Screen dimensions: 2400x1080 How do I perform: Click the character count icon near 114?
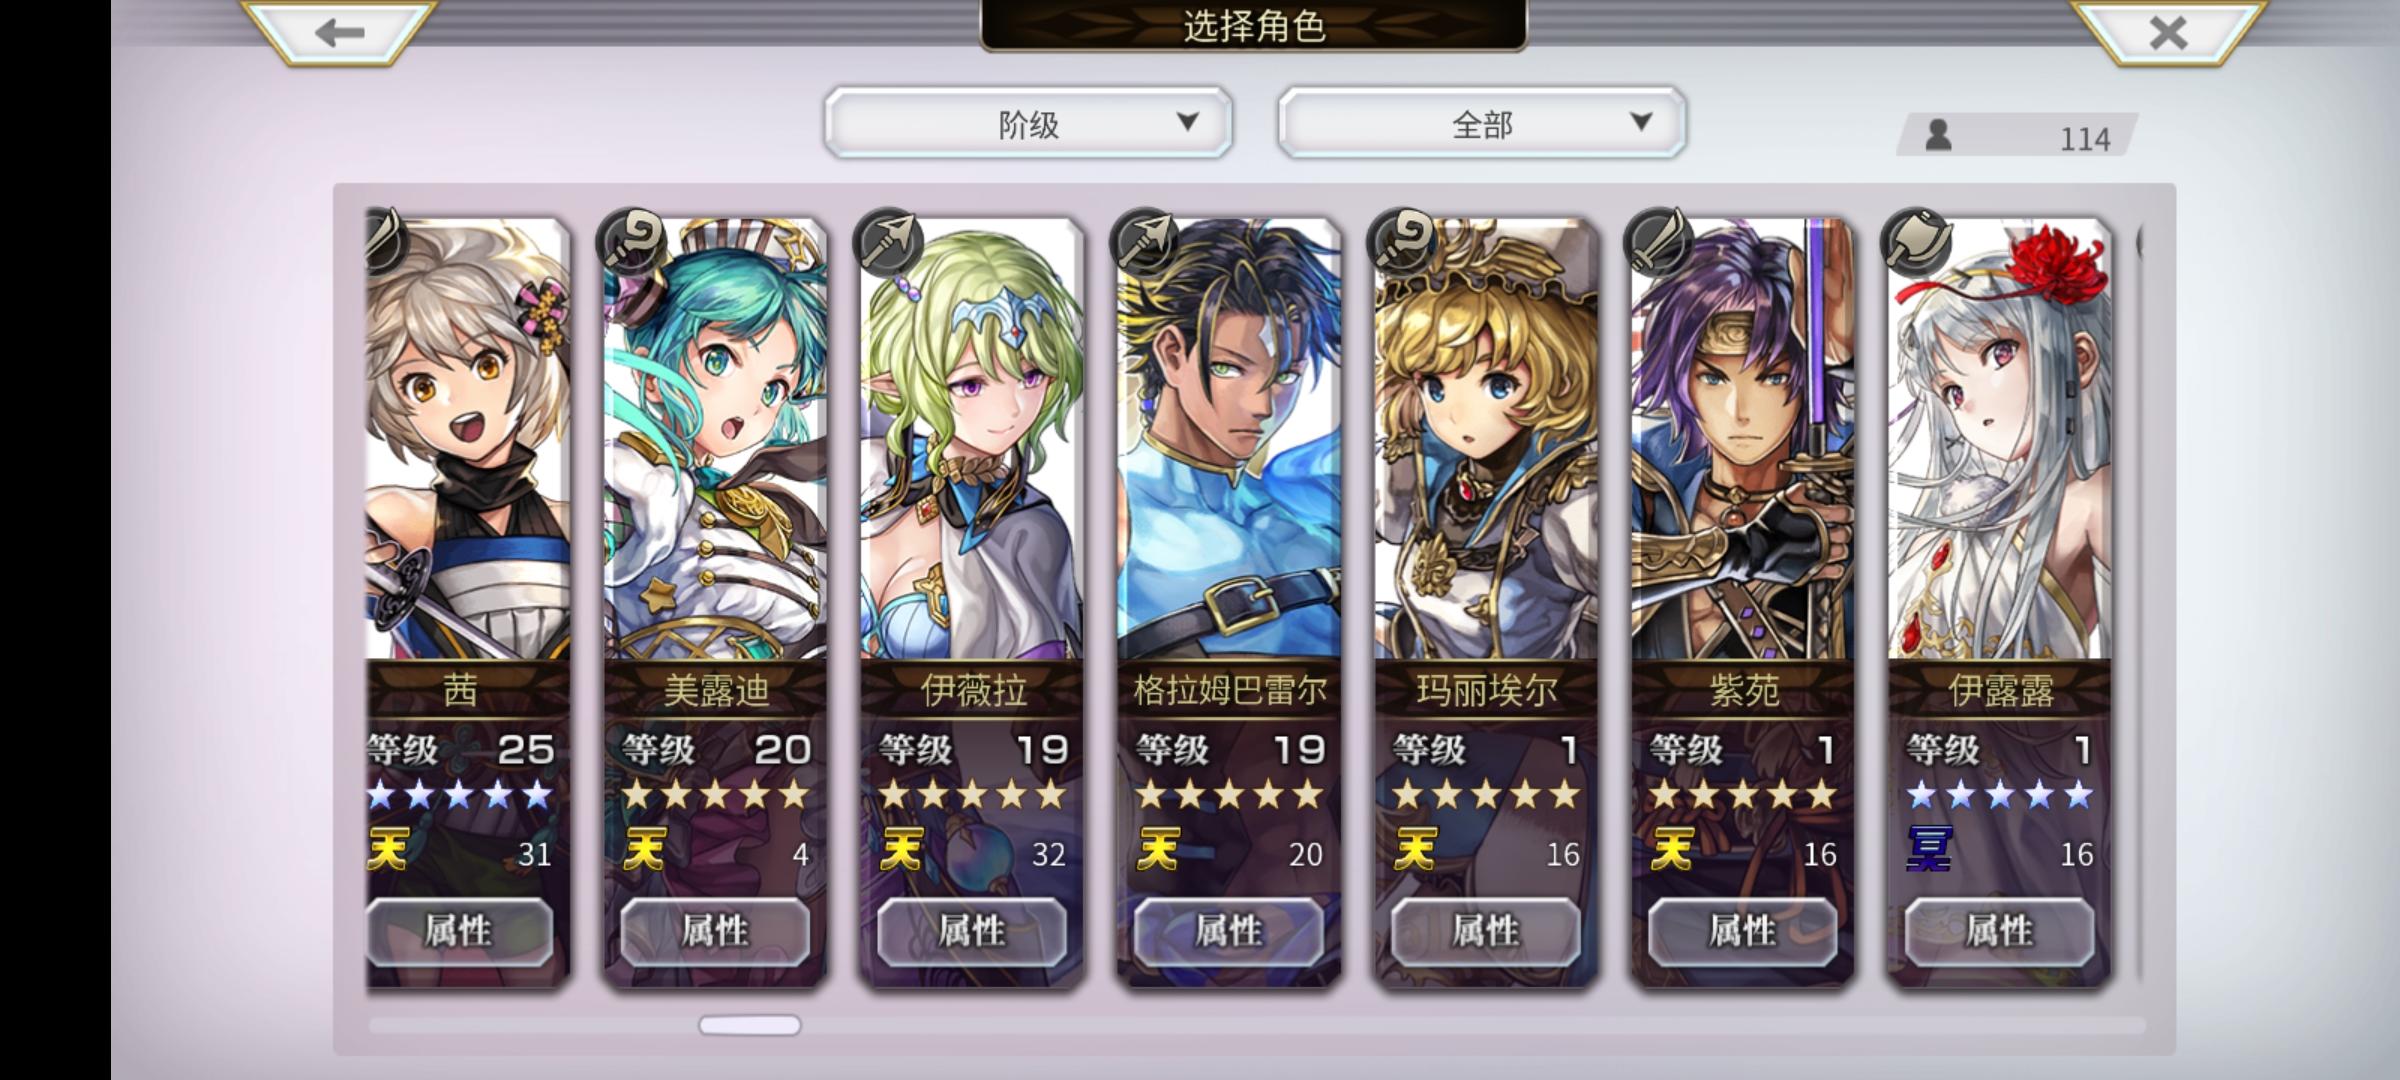[1938, 135]
